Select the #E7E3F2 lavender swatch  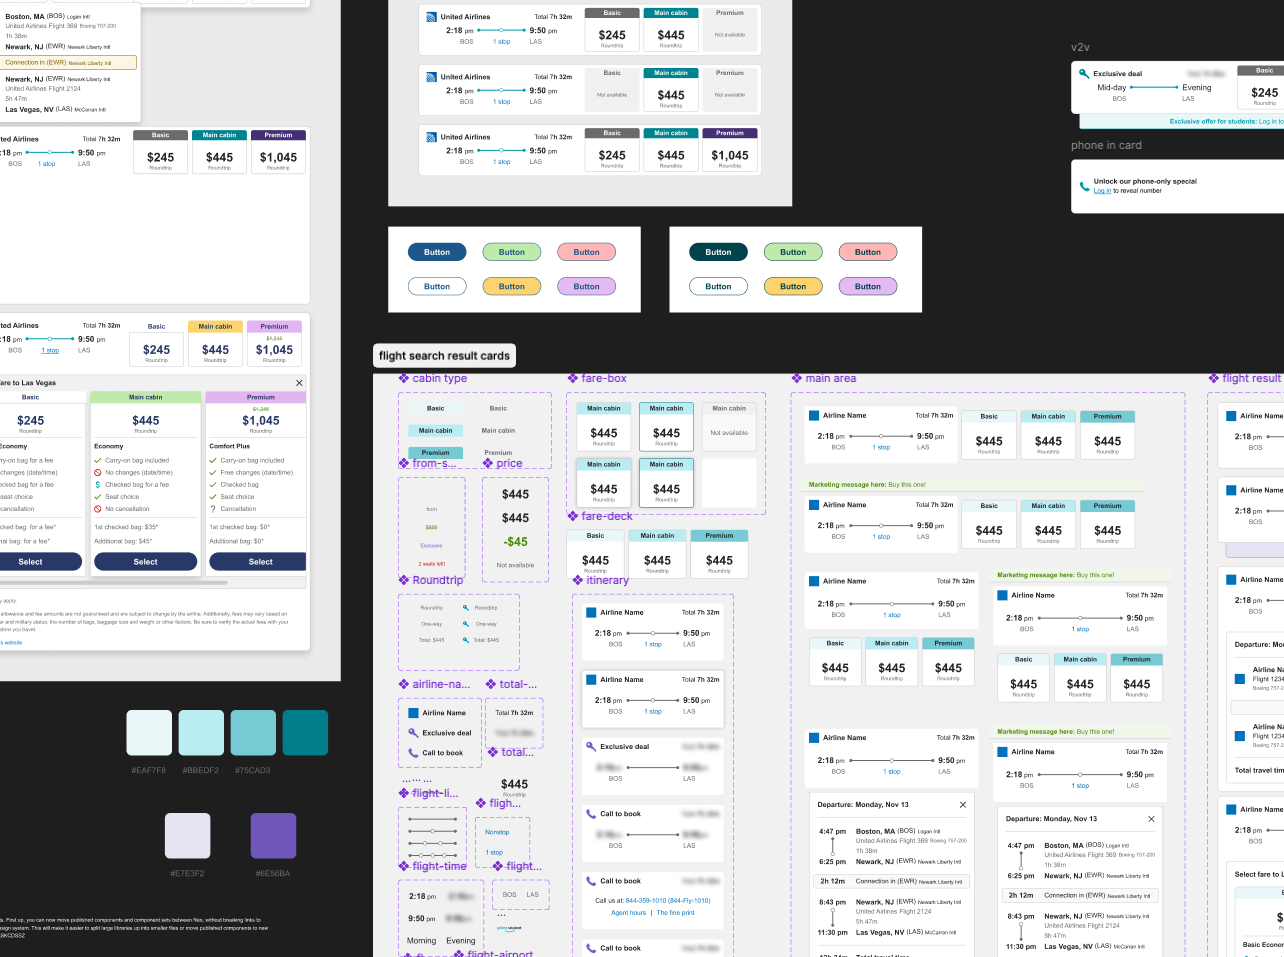(x=188, y=836)
